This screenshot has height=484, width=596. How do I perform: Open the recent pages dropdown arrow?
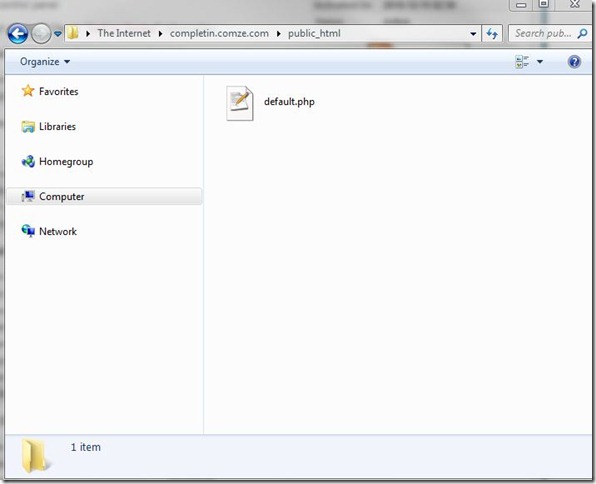(x=58, y=34)
